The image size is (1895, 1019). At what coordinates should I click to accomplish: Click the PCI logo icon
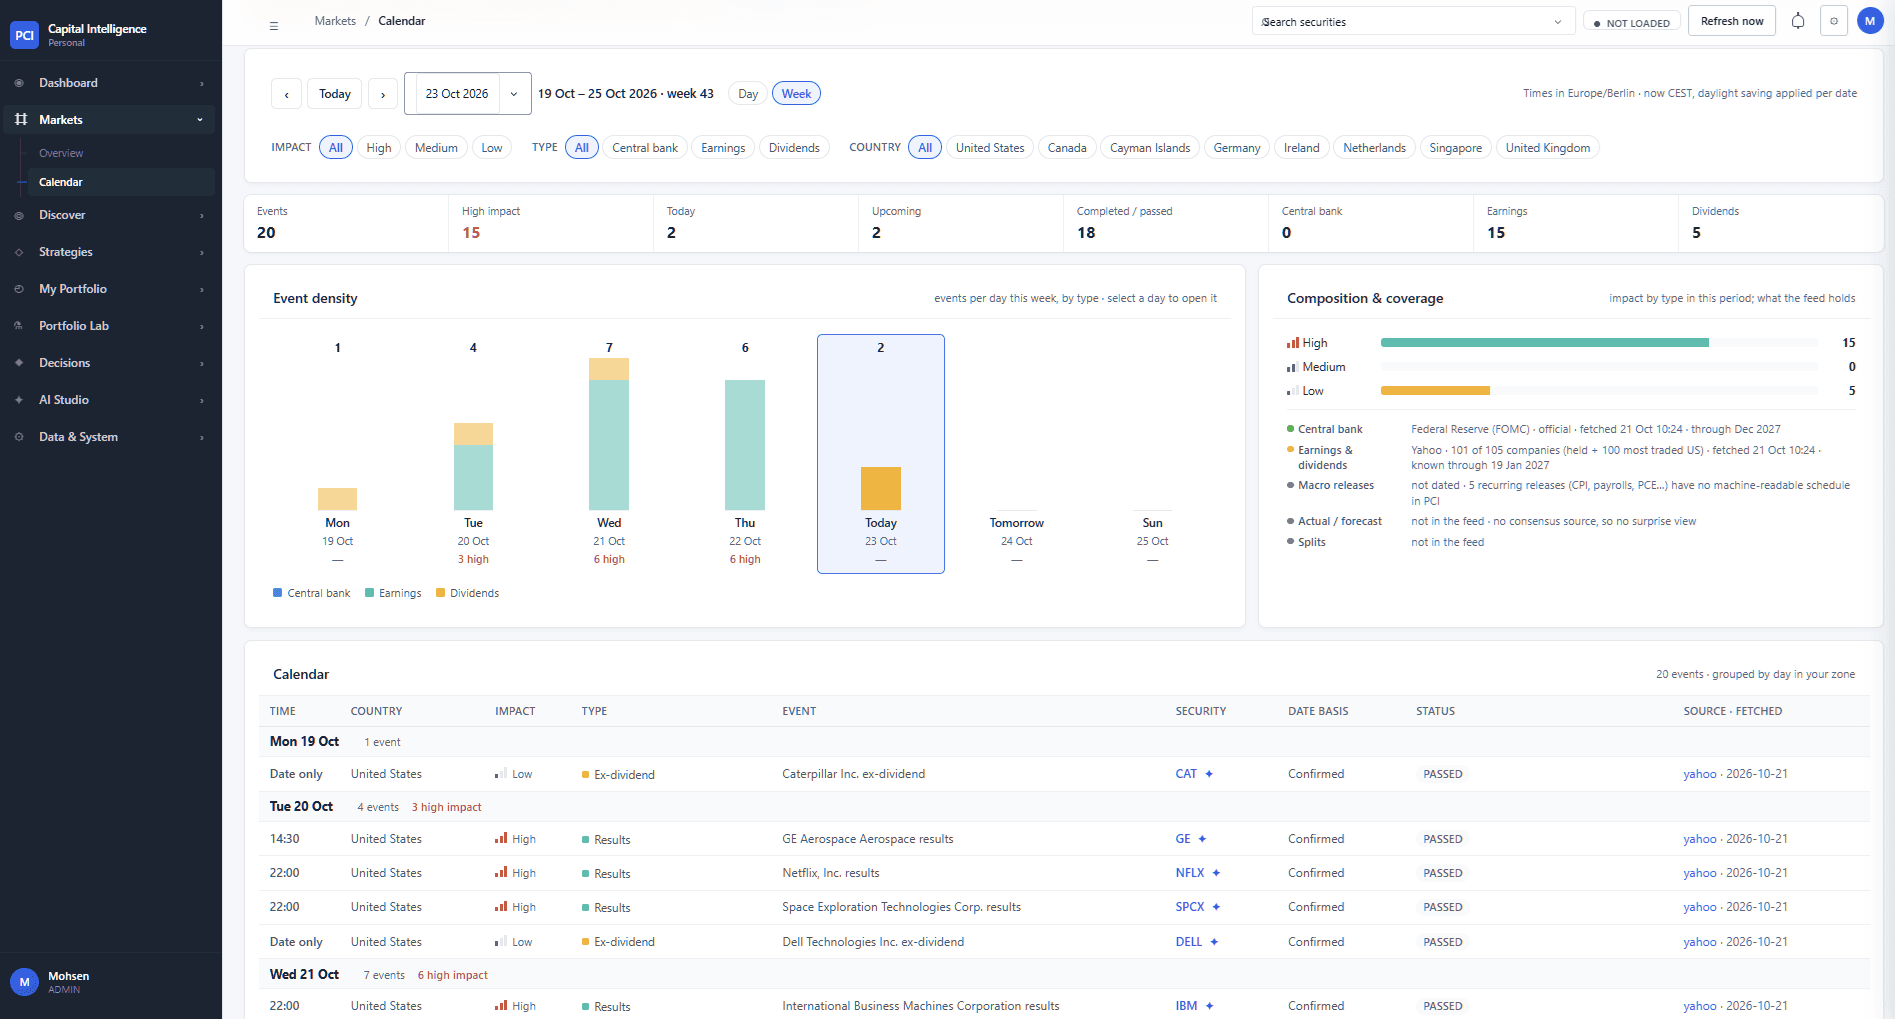24,35
